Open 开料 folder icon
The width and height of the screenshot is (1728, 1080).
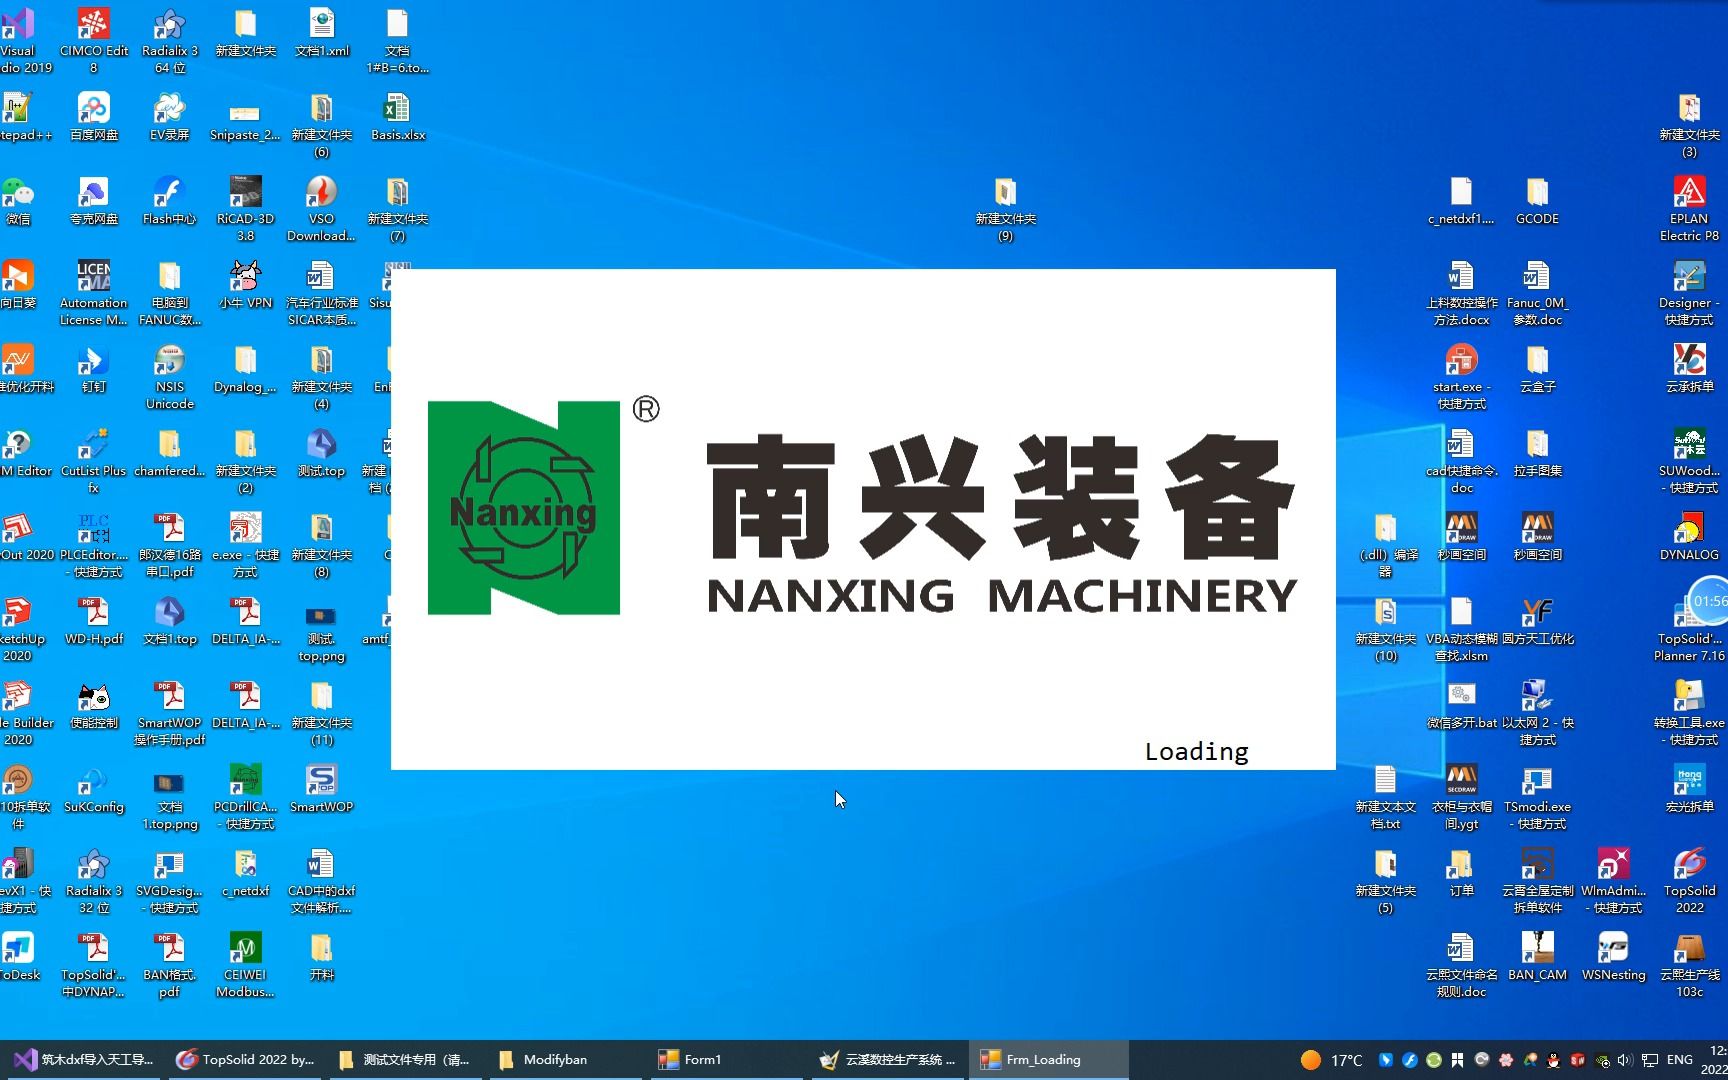coord(322,956)
